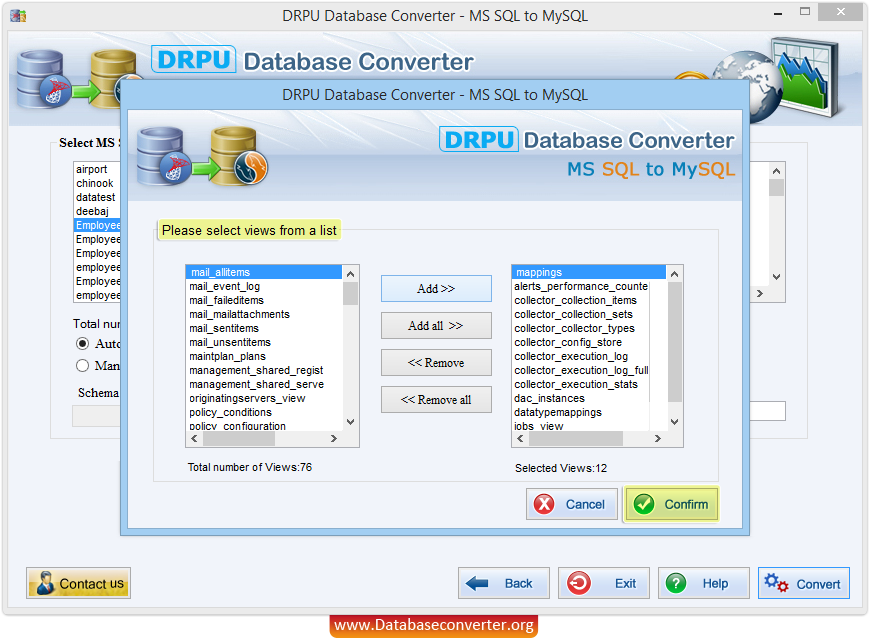This screenshot has width=870, height=643.
Task: Confirm the selected views
Action: 671,504
